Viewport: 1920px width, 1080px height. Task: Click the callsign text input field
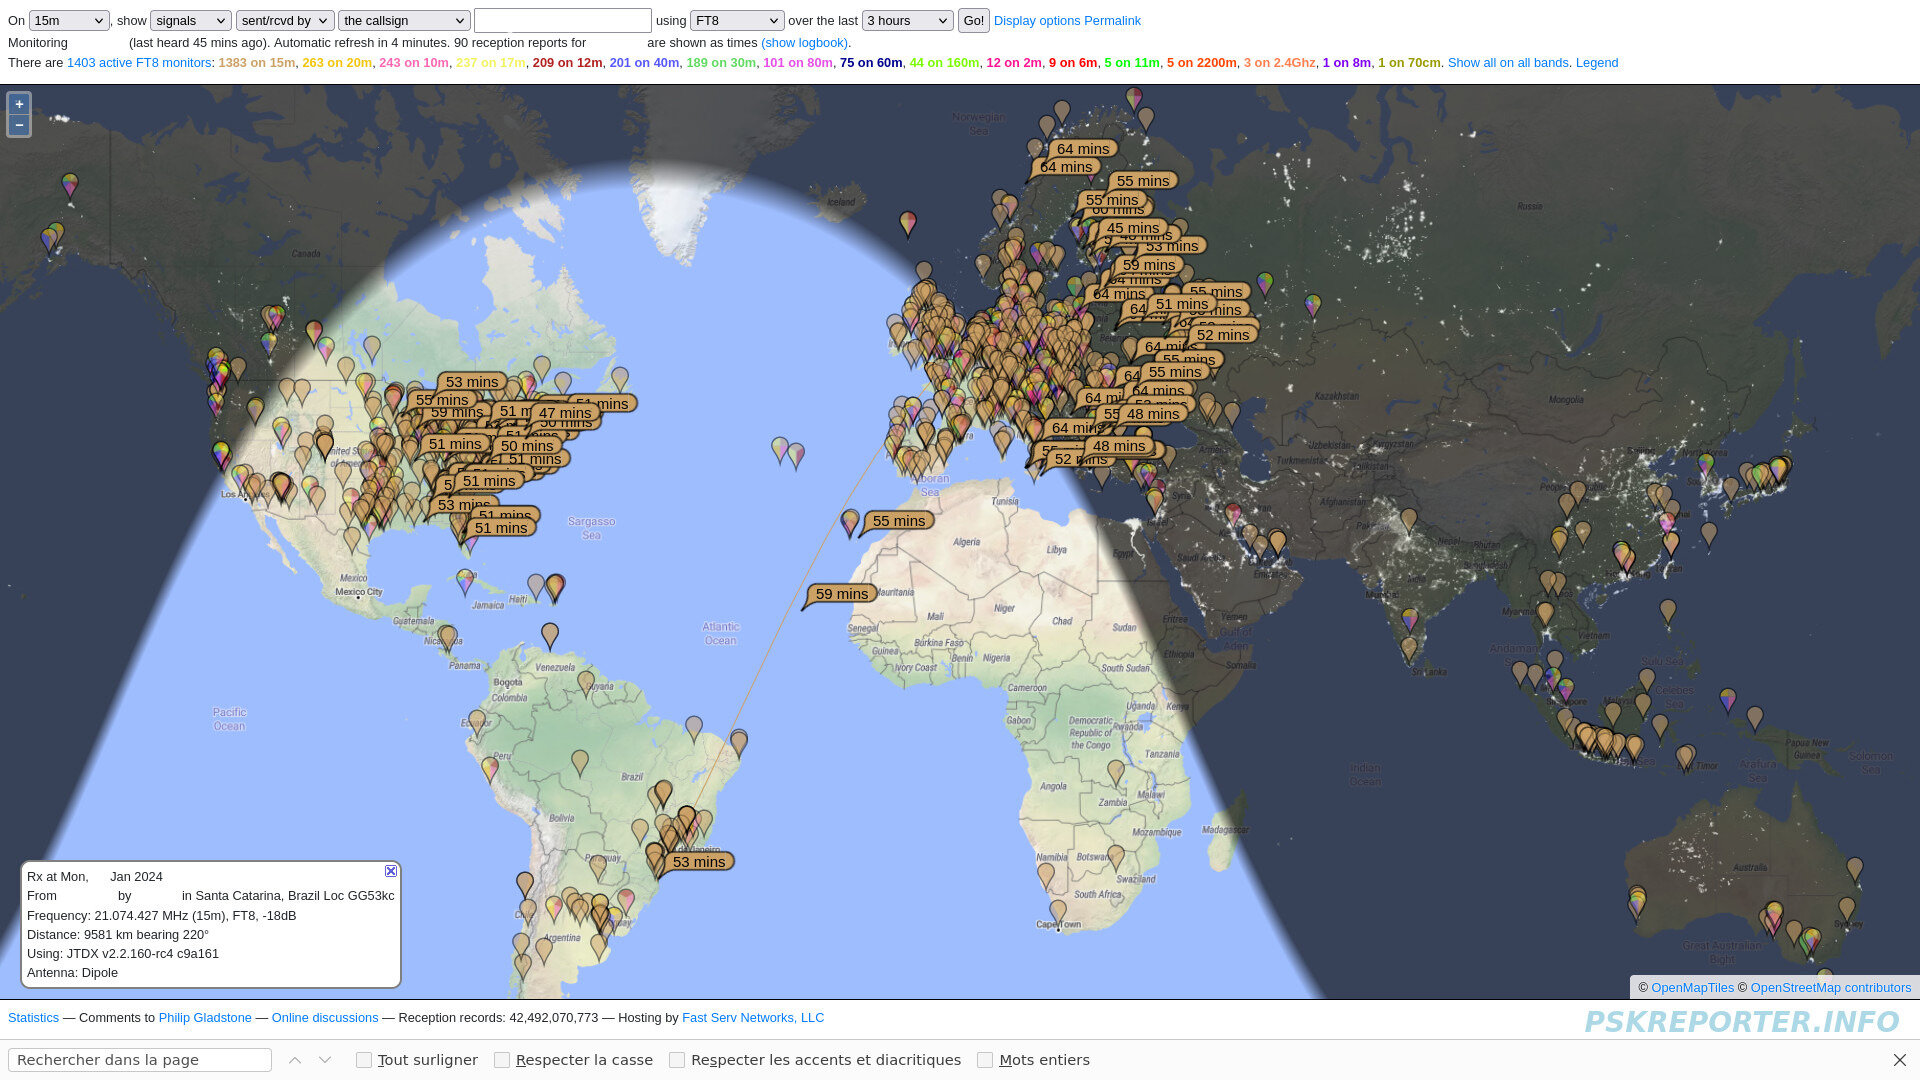[562, 21]
